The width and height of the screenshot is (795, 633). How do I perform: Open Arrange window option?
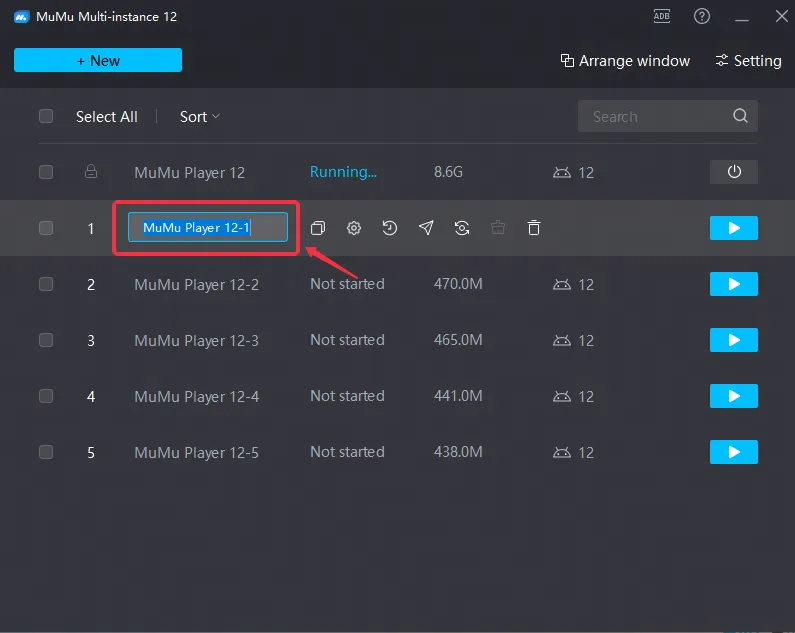625,61
